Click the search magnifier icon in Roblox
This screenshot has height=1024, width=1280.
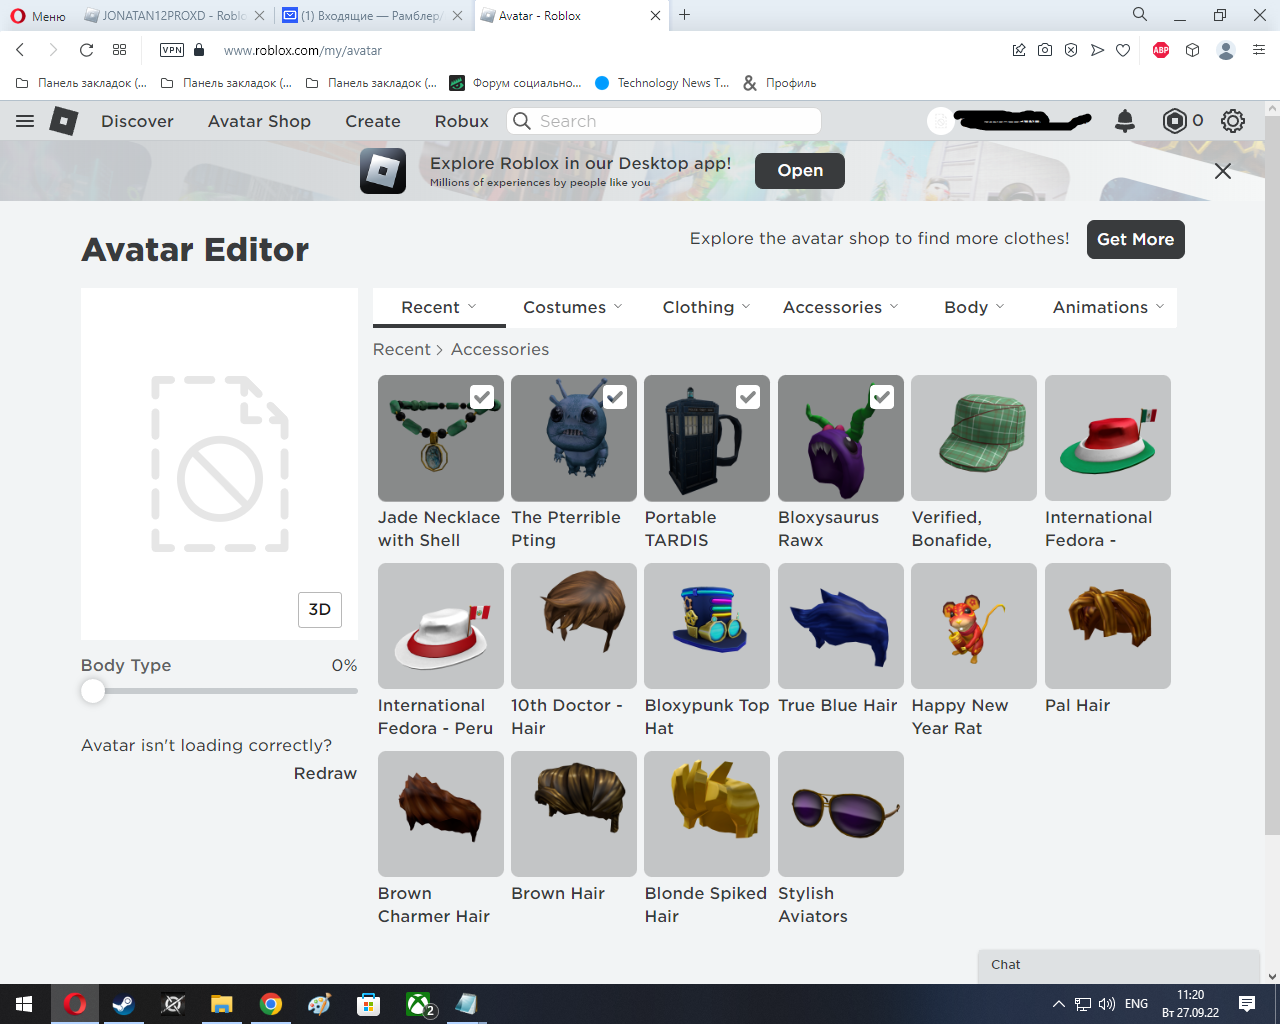pos(522,121)
